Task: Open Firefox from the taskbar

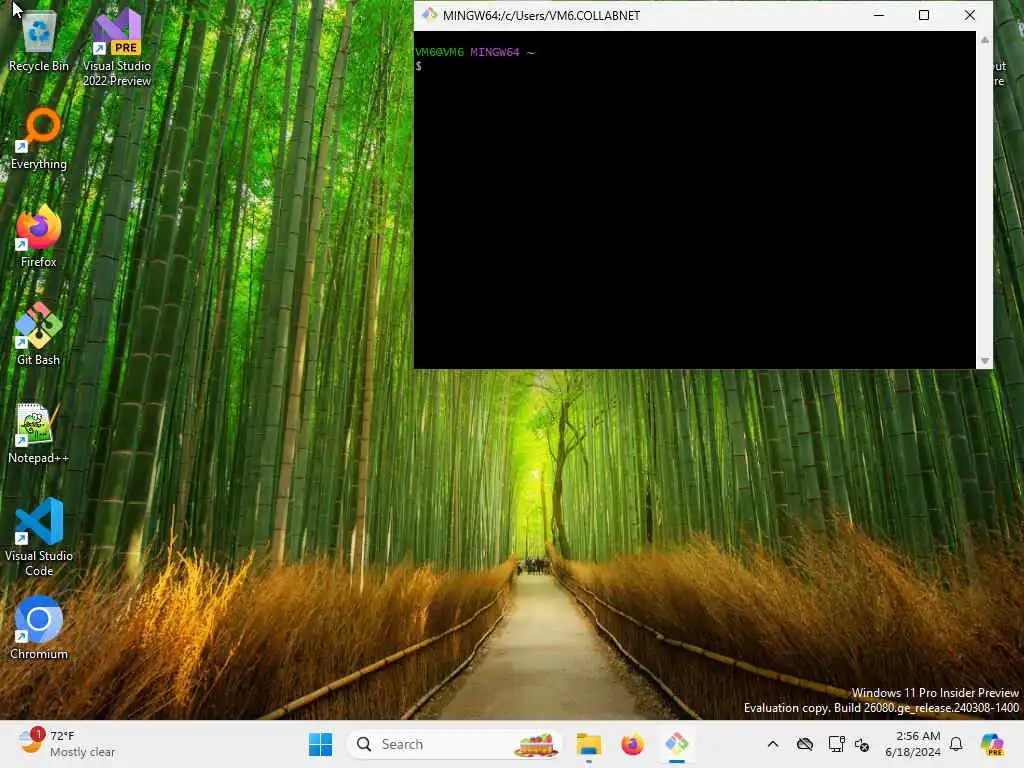Action: (x=632, y=744)
